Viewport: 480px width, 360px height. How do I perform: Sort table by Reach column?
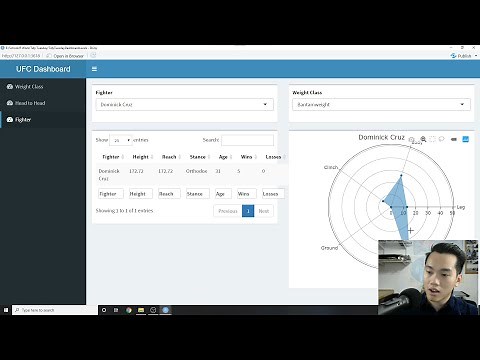point(171,157)
